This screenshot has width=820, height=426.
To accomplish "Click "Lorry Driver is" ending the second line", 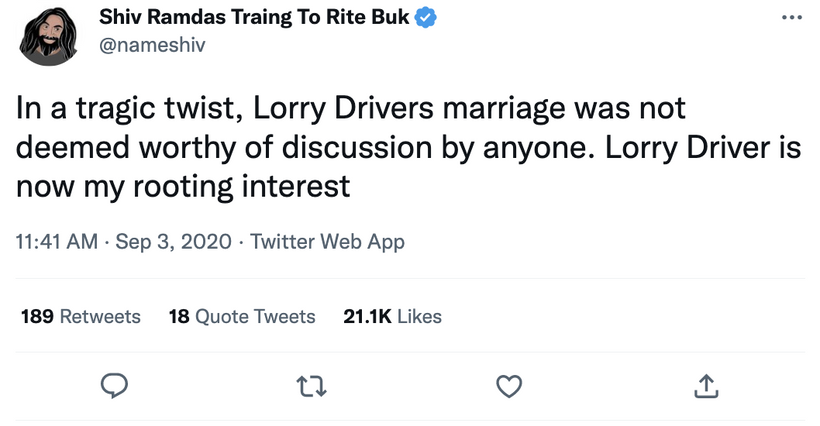I will coord(703,148).
